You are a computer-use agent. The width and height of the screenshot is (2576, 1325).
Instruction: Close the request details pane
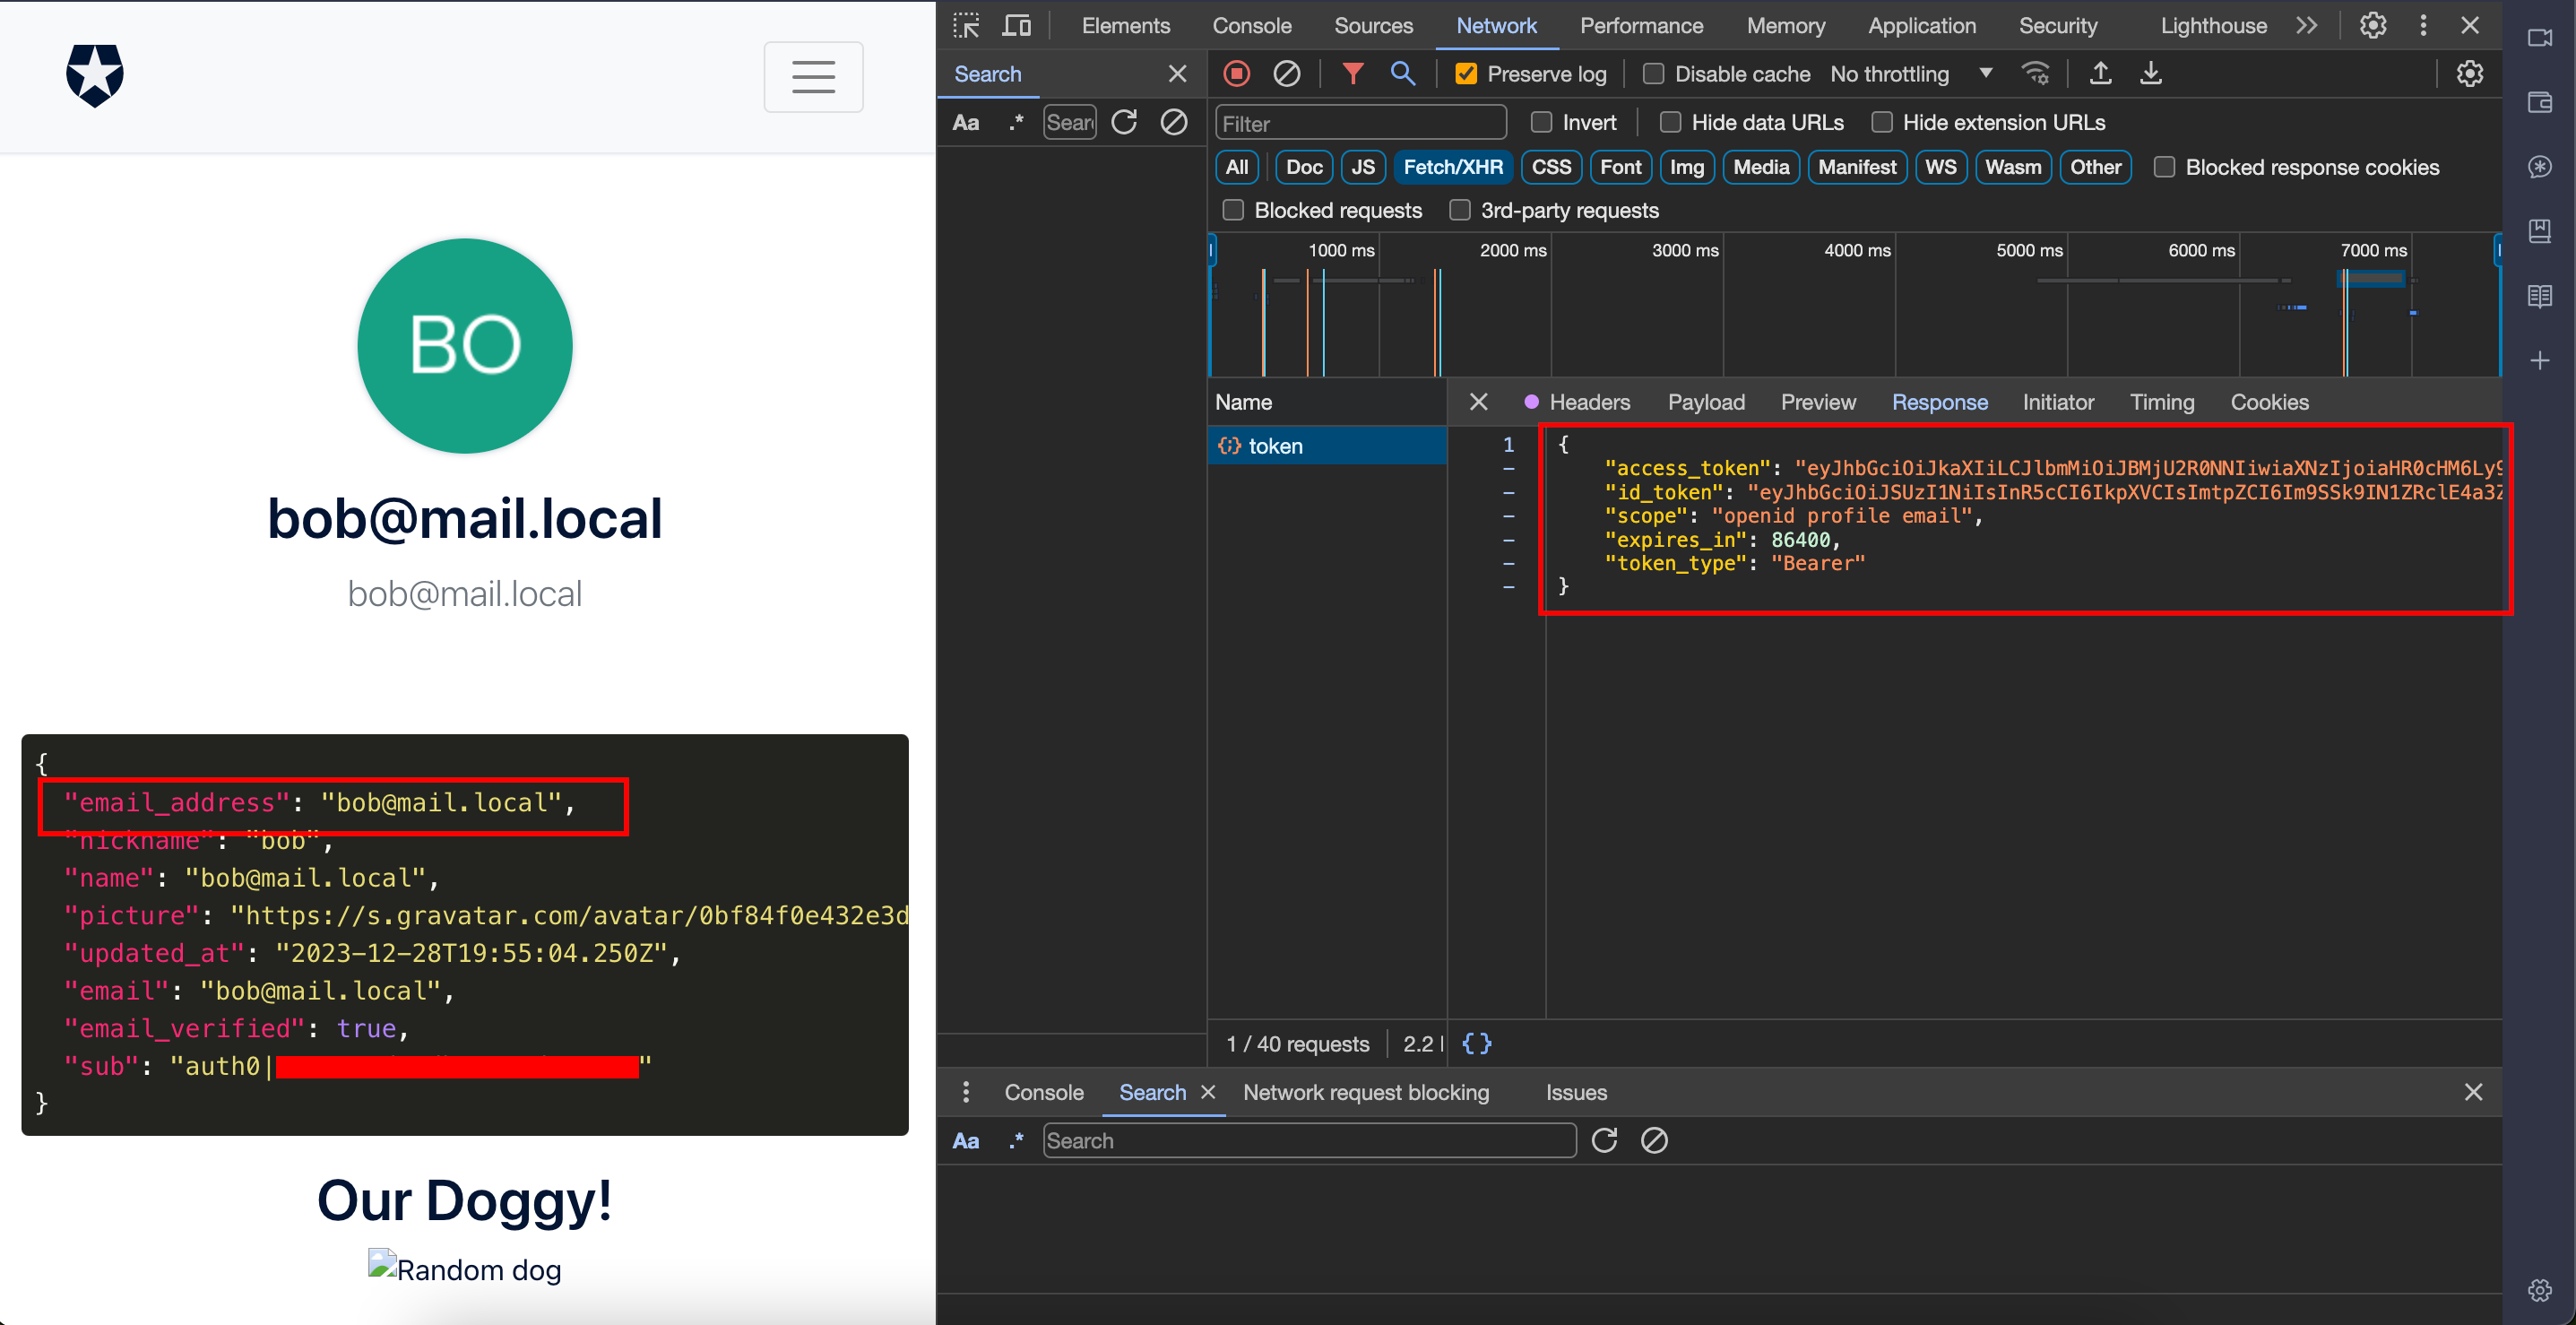[x=1478, y=403]
